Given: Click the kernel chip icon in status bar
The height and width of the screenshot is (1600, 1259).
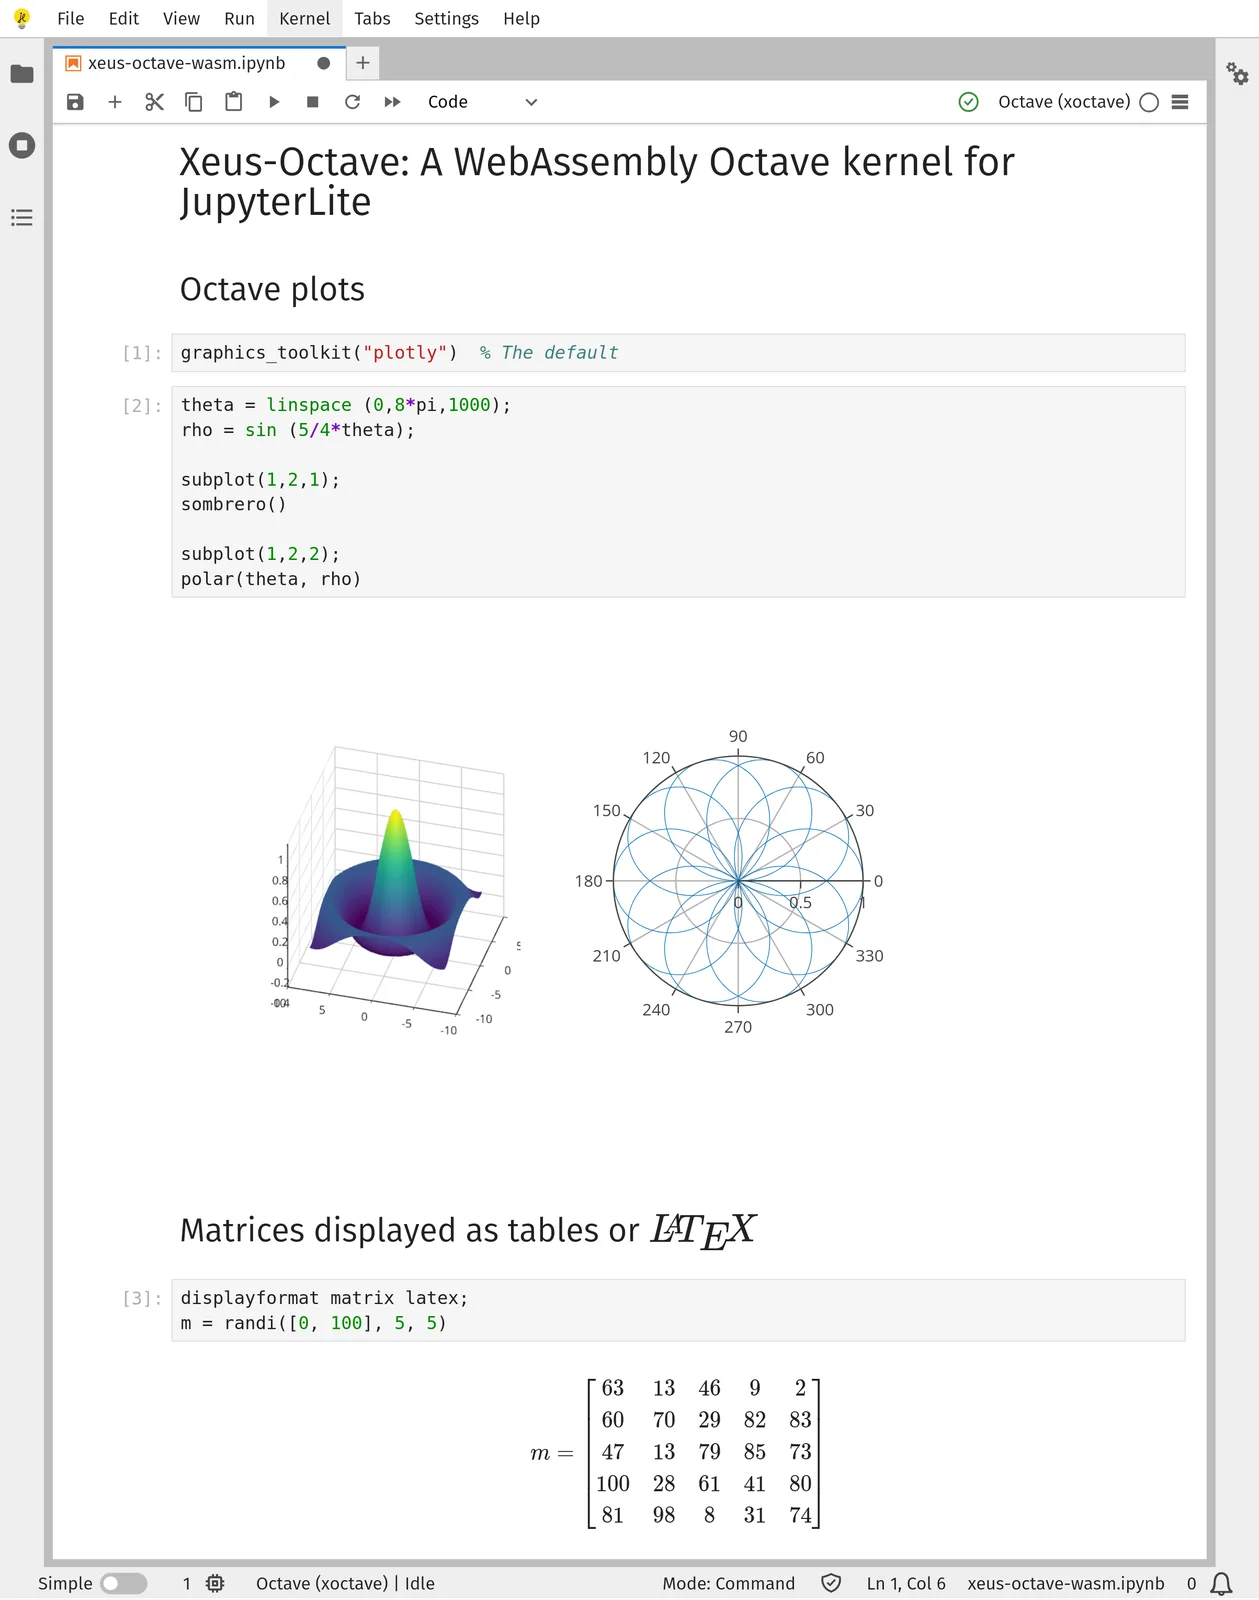Looking at the screenshot, I should pyautogui.click(x=215, y=1583).
